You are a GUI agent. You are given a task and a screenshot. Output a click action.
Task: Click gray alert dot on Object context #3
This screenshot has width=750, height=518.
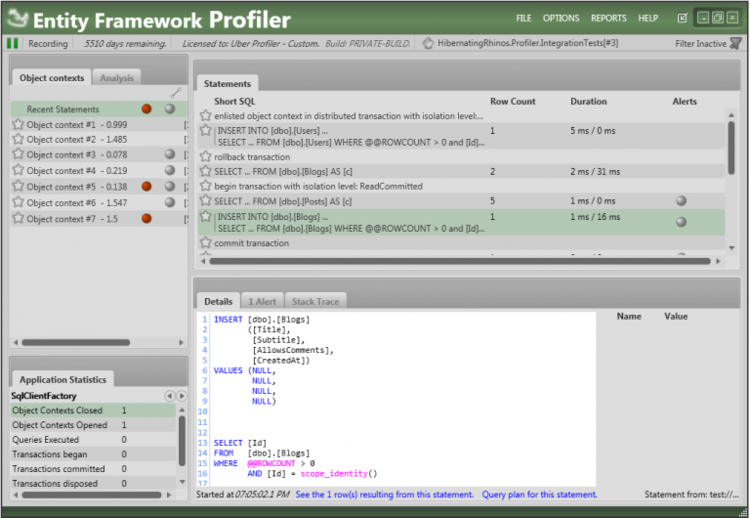[170, 154]
